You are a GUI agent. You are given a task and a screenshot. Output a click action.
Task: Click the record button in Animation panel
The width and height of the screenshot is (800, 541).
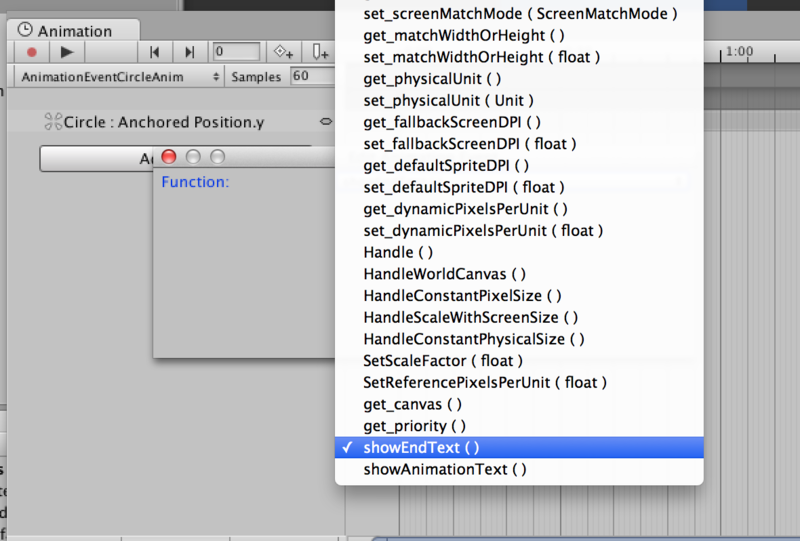coord(31,52)
